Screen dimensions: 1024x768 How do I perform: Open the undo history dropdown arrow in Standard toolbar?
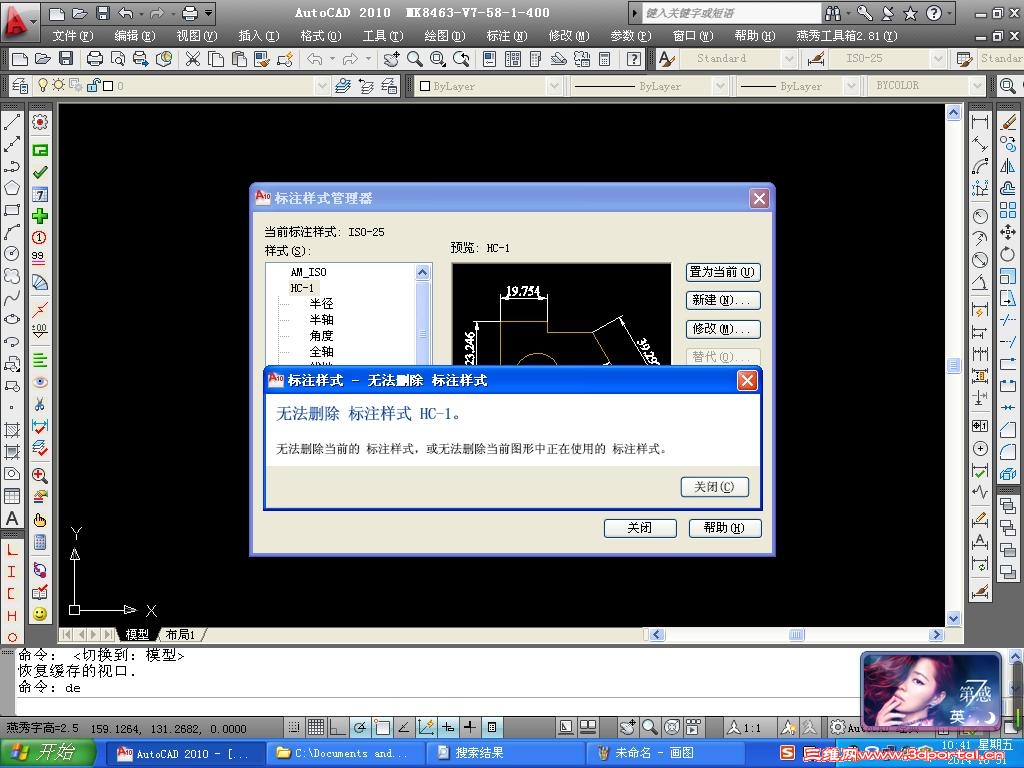[x=332, y=59]
